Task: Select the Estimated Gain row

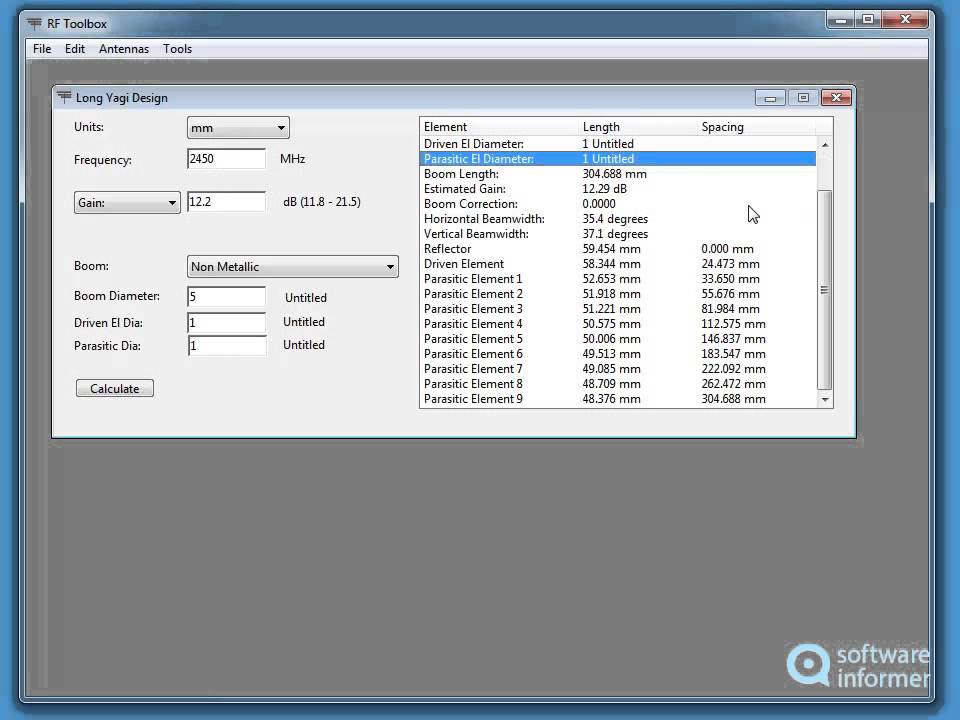Action: point(618,189)
